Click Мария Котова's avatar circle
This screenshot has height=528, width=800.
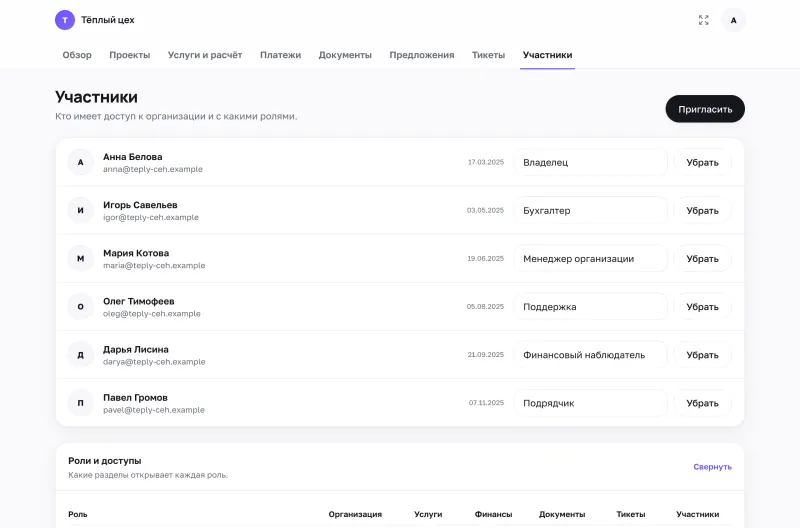[x=81, y=259]
